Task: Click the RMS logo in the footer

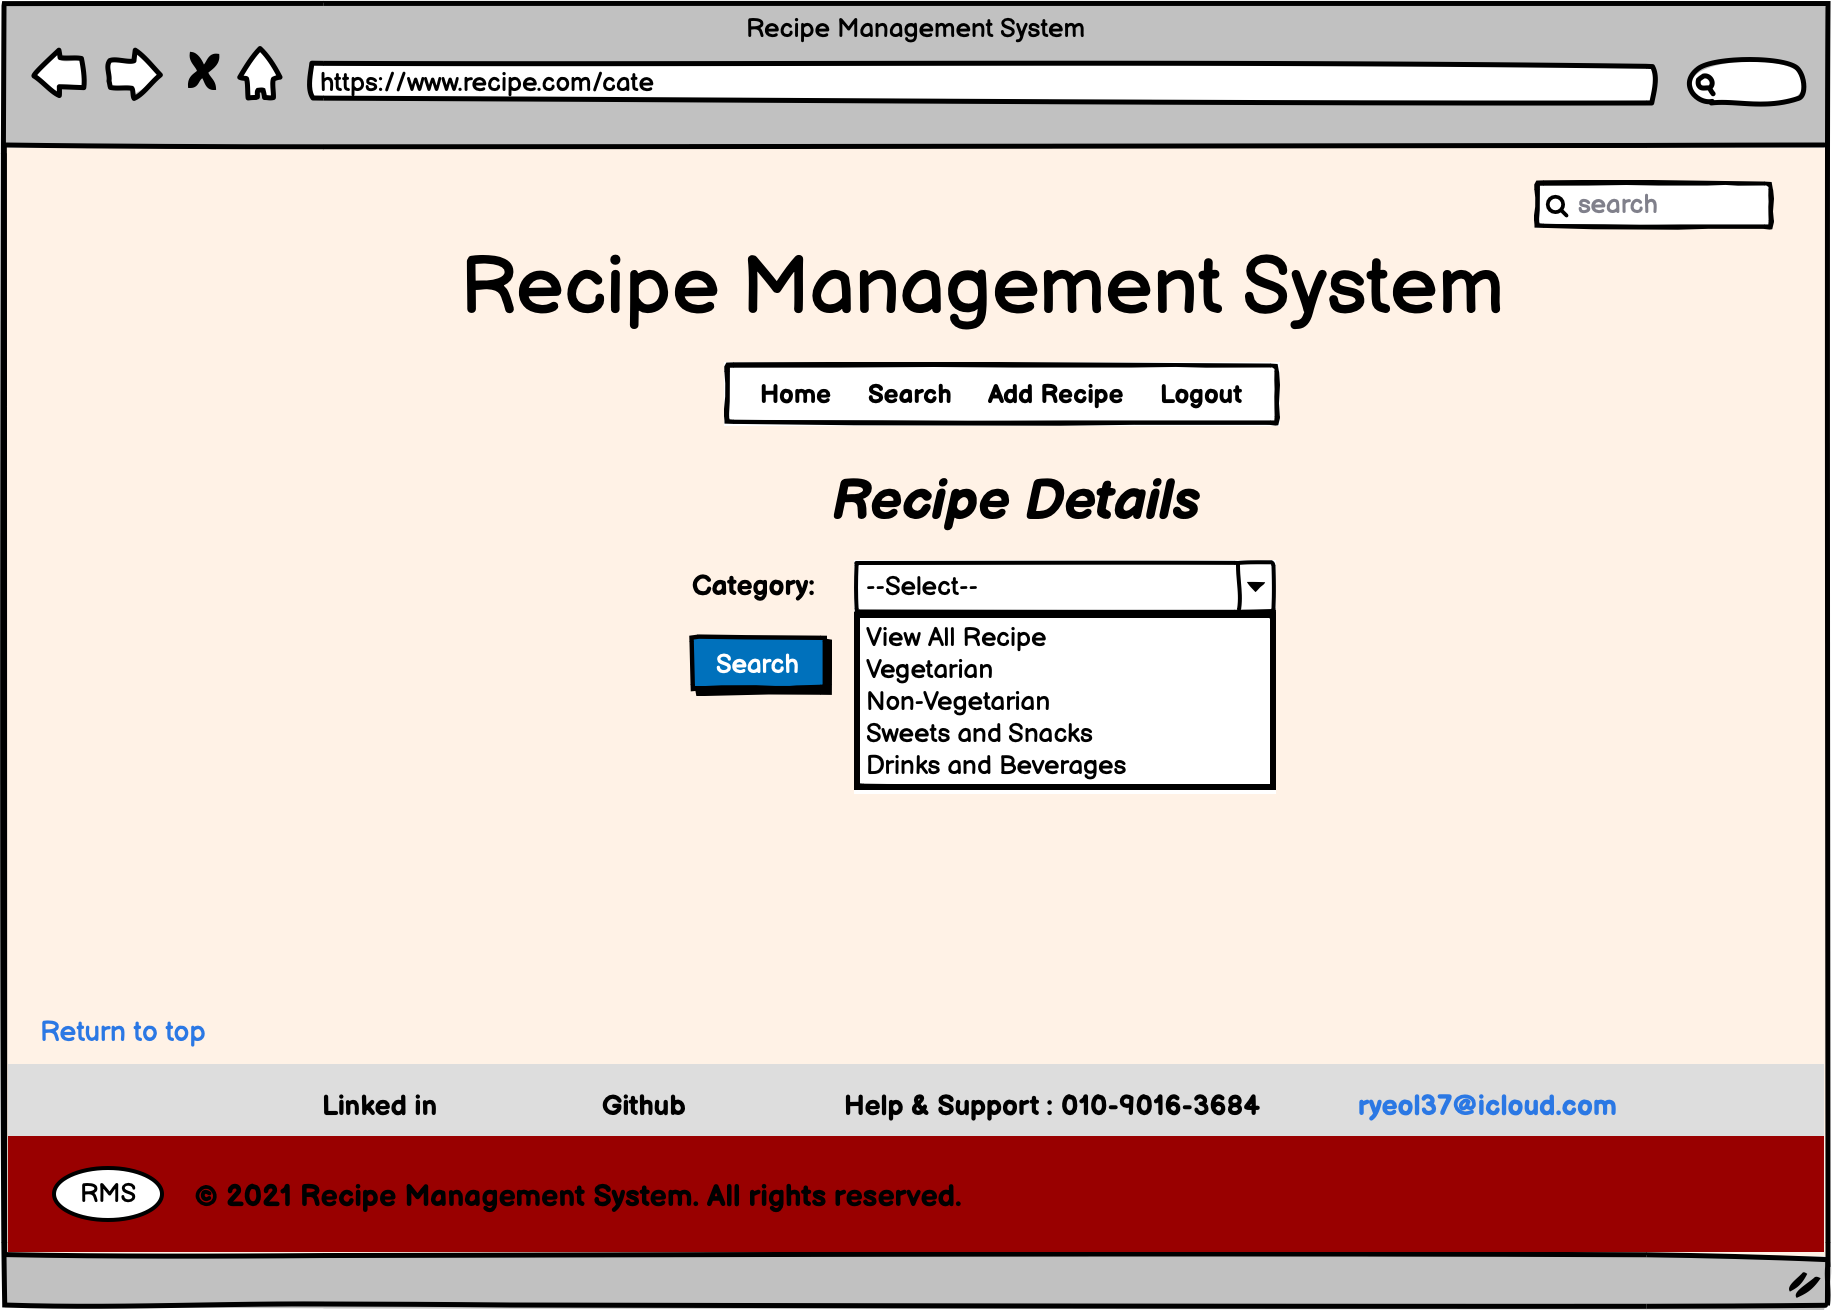Action: pyautogui.click(x=106, y=1192)
